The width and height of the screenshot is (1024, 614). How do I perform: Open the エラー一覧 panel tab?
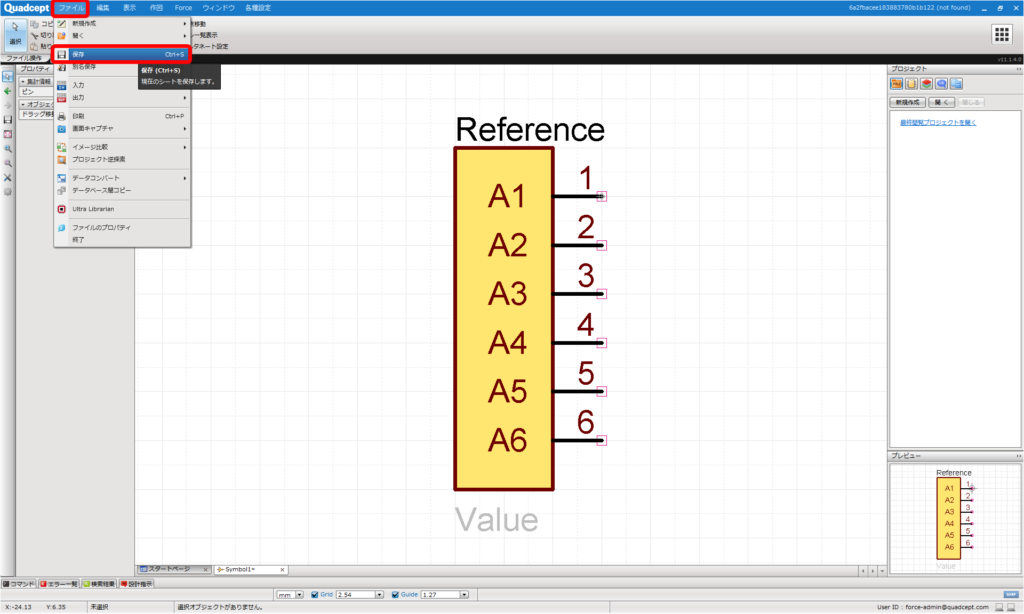59,584
